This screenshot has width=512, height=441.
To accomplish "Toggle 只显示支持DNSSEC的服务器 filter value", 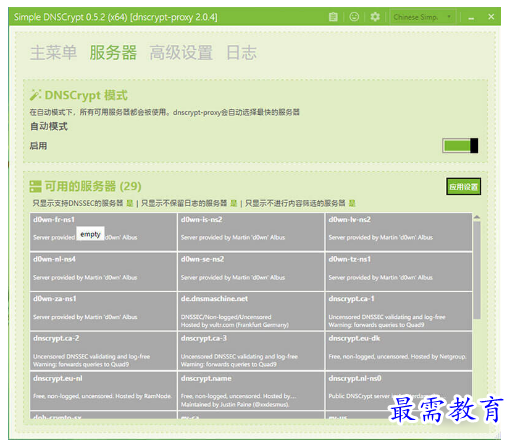I will (x=130, y=203).
